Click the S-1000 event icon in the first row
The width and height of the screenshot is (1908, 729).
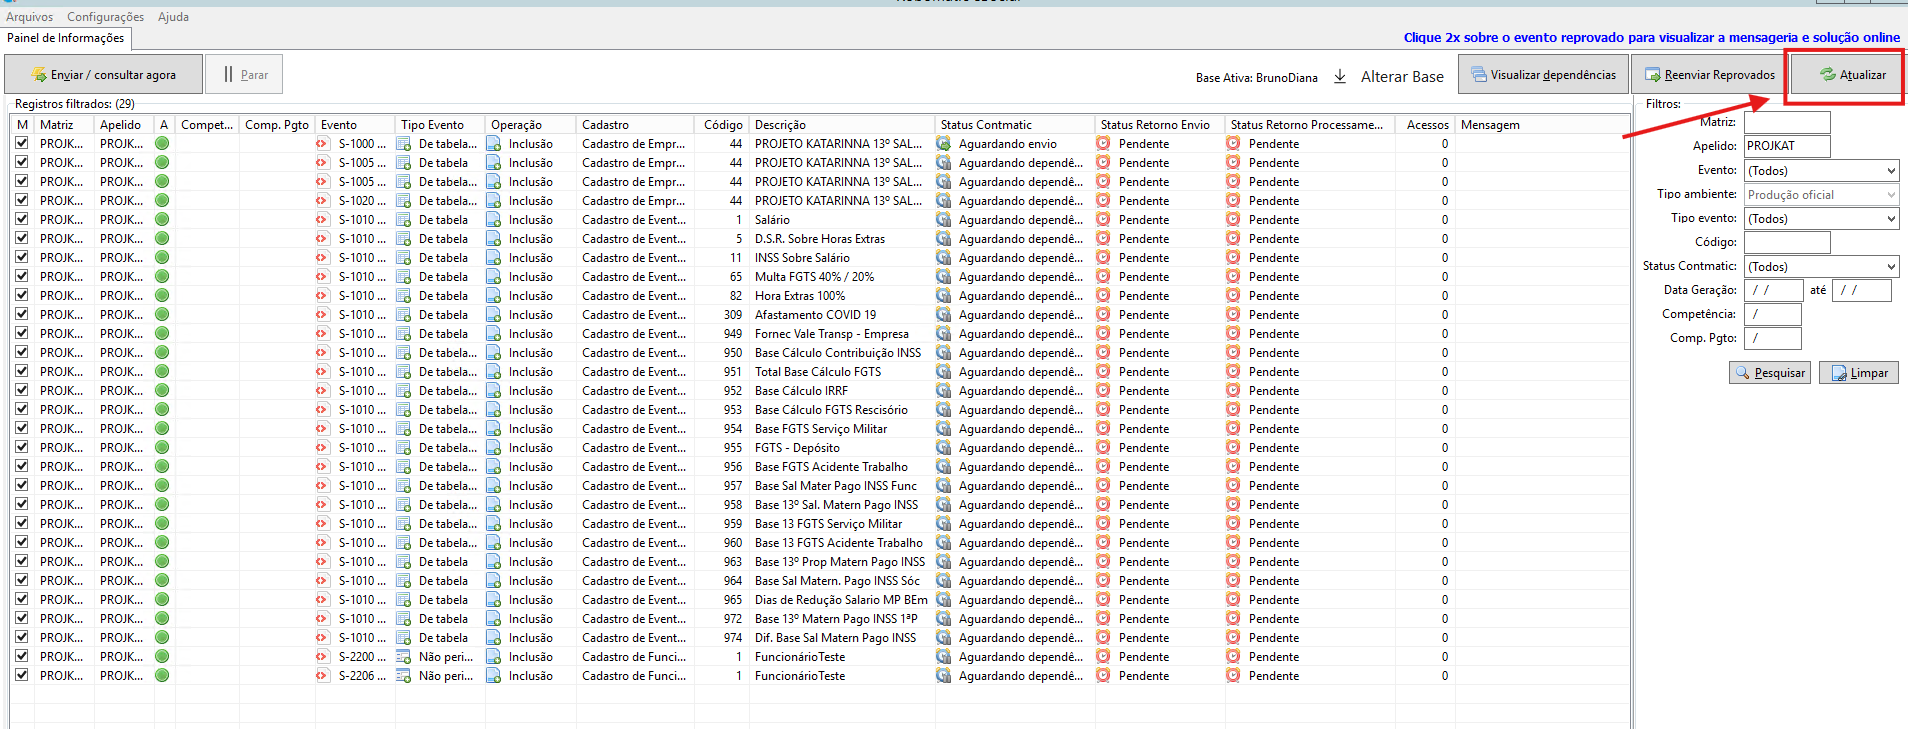pos(322,144)
